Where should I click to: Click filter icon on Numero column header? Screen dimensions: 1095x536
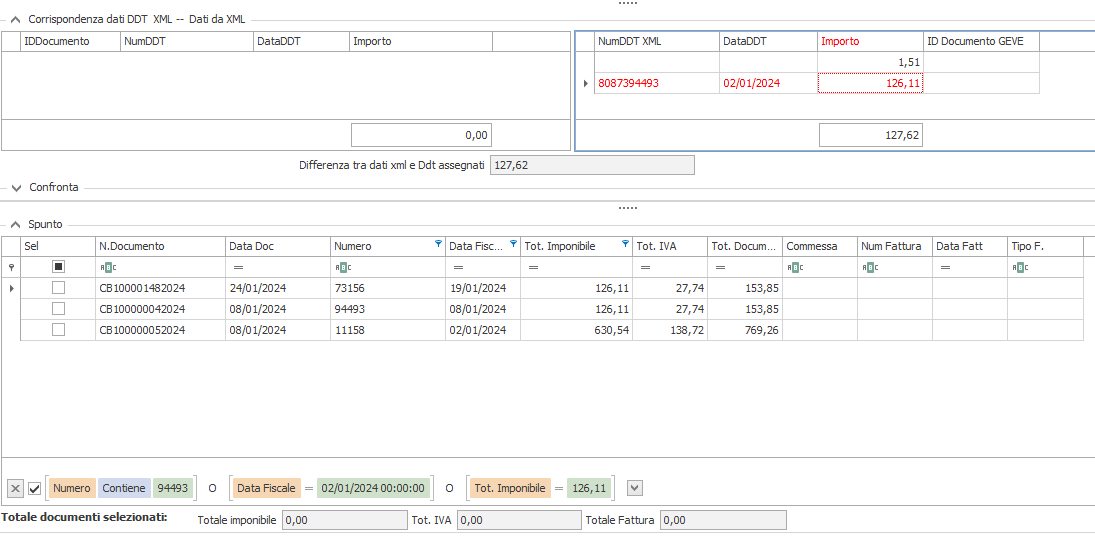pos(438,243)
